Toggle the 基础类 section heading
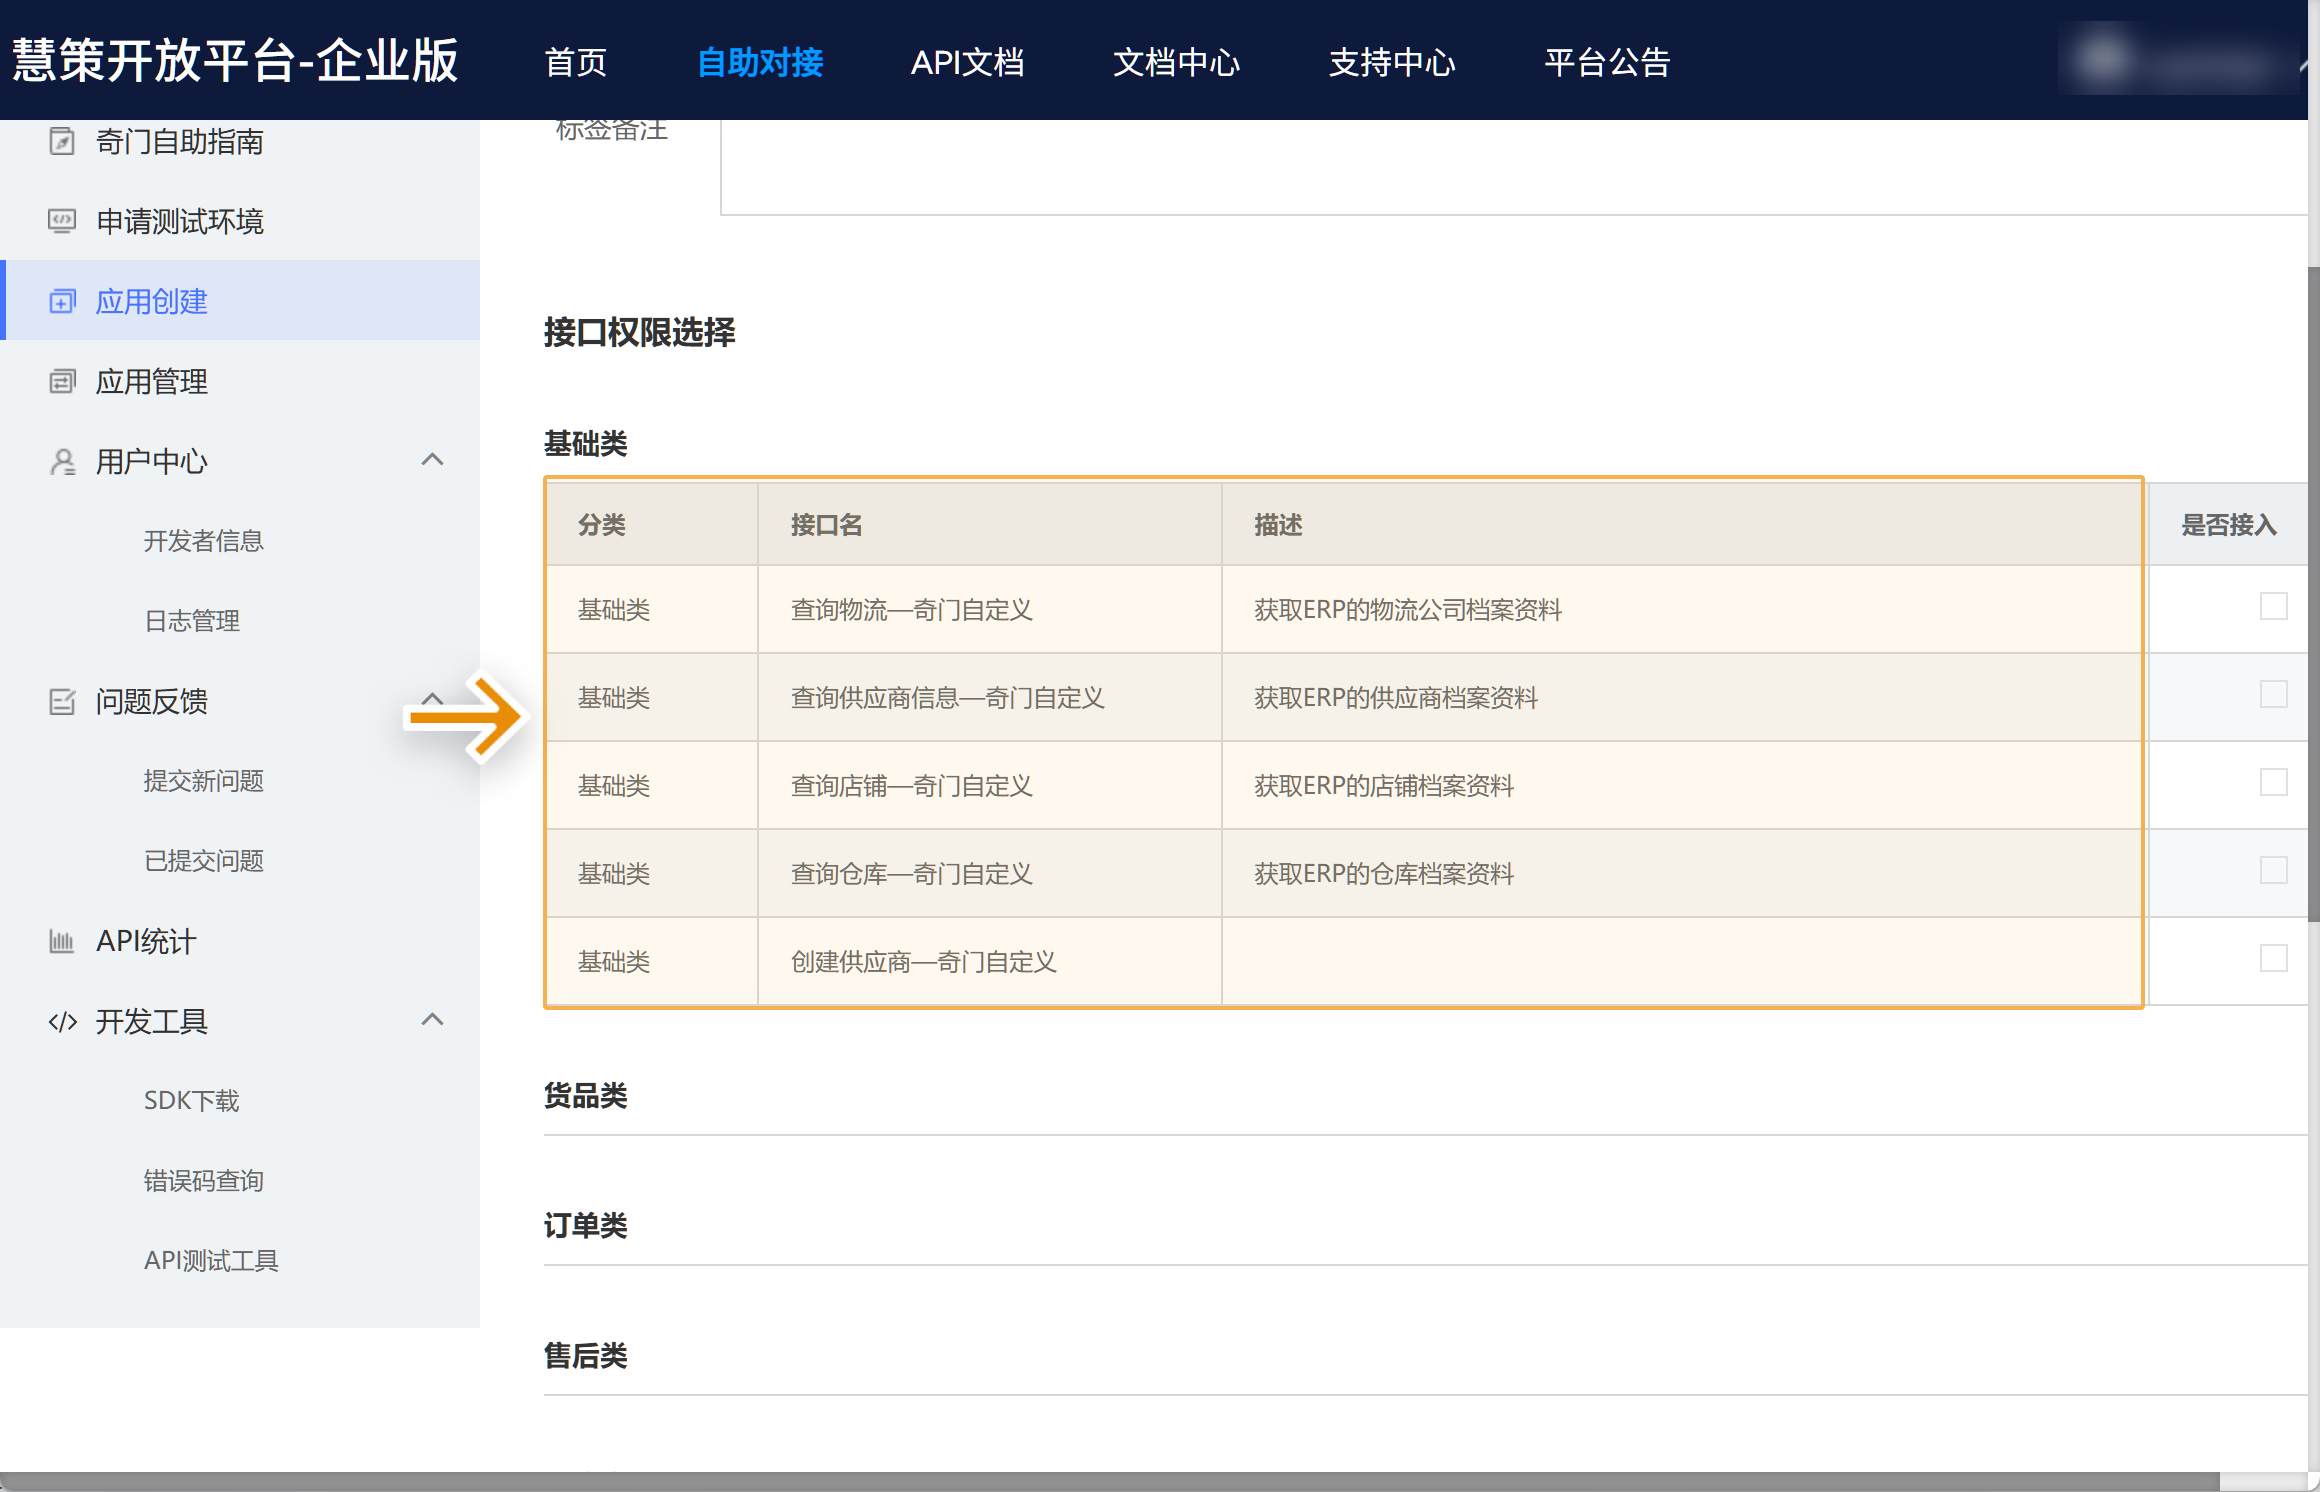 click(585, 444)
